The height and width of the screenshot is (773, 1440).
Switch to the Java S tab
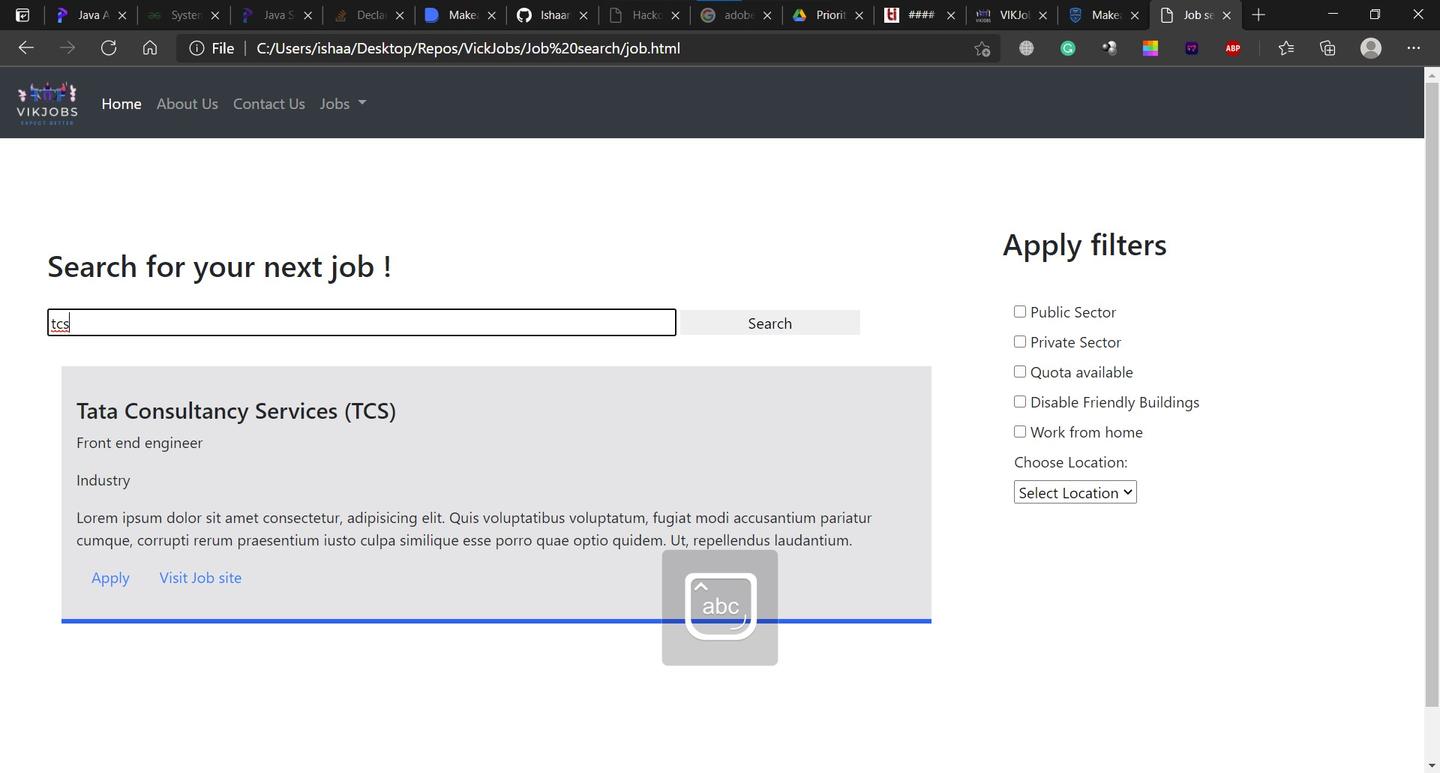click(x=275, y=15)
